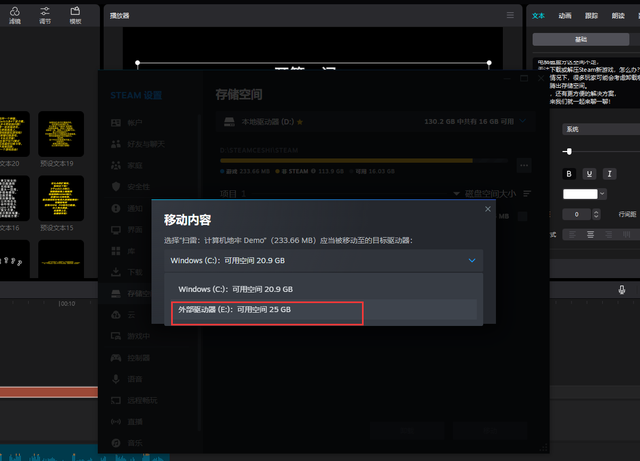Click the white text color swatch
The image size is (640, 461).
tap(580, 194)
